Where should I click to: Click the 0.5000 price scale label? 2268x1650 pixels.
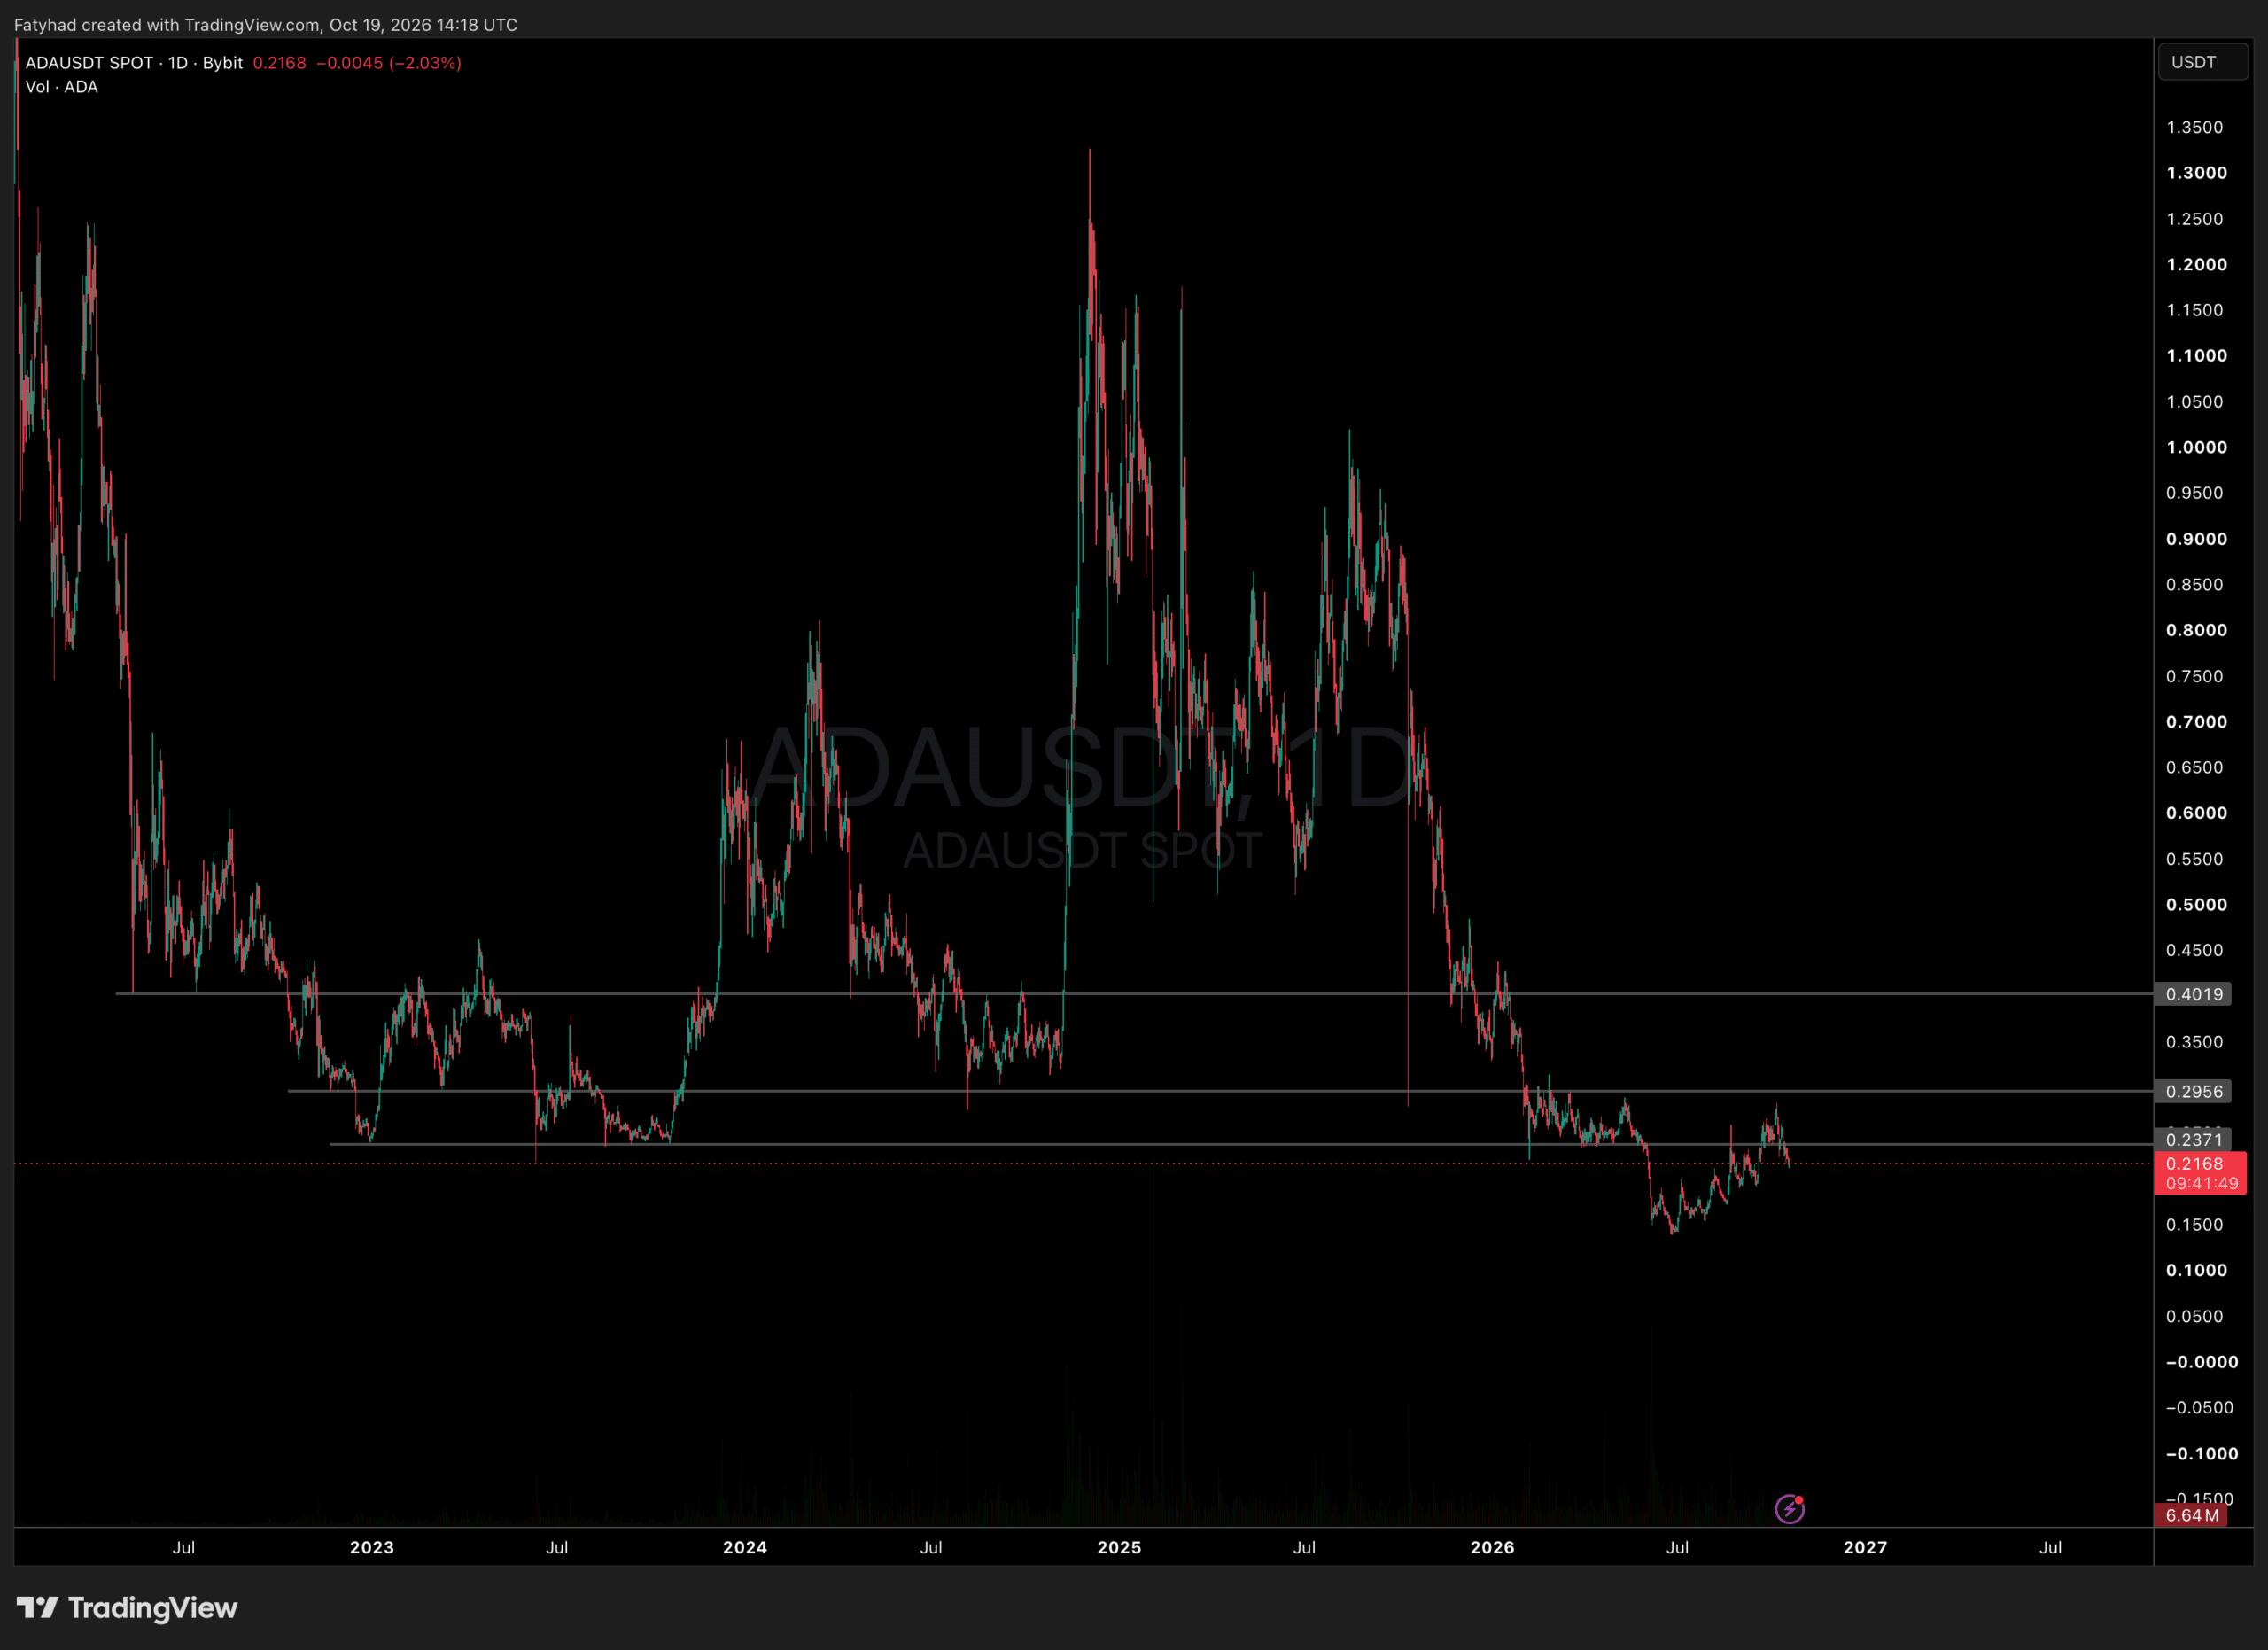(2196, 904)
